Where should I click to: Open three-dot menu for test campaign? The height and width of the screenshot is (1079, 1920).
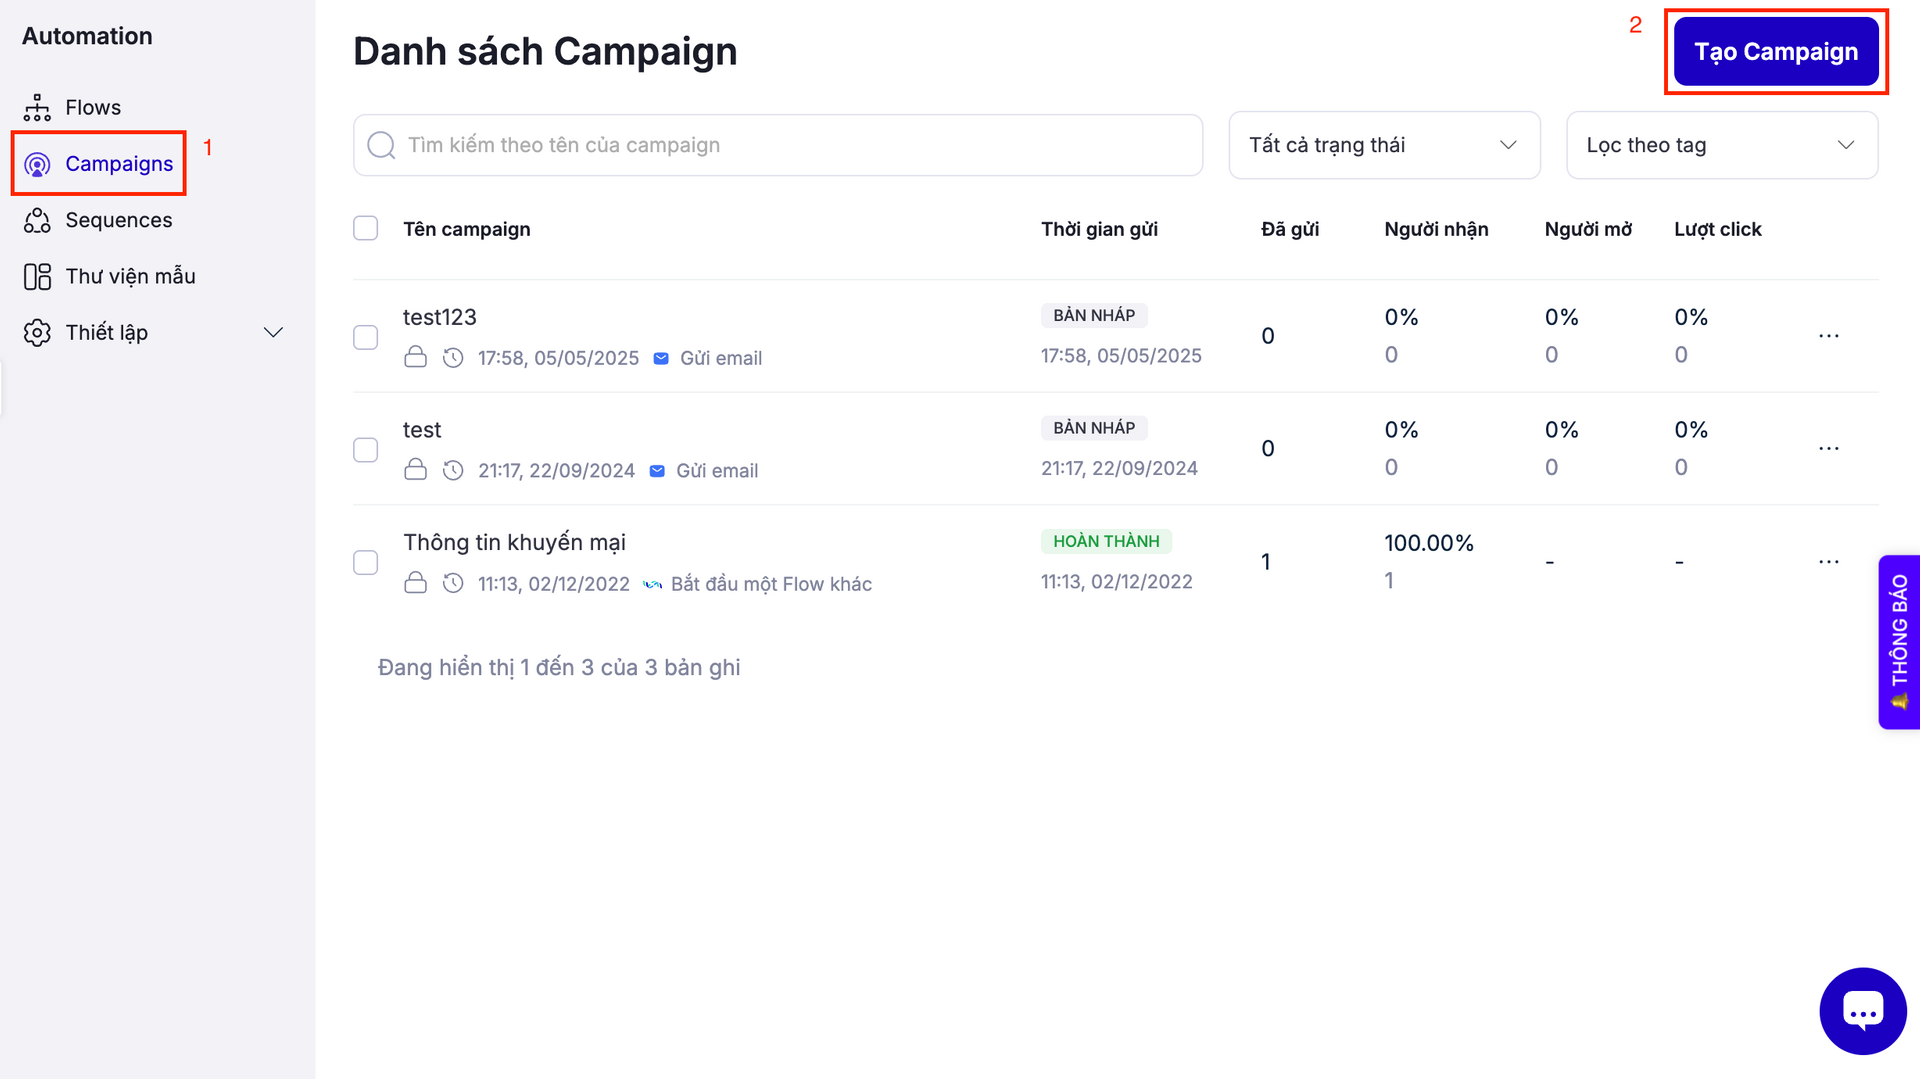(x=1828, y=449)
